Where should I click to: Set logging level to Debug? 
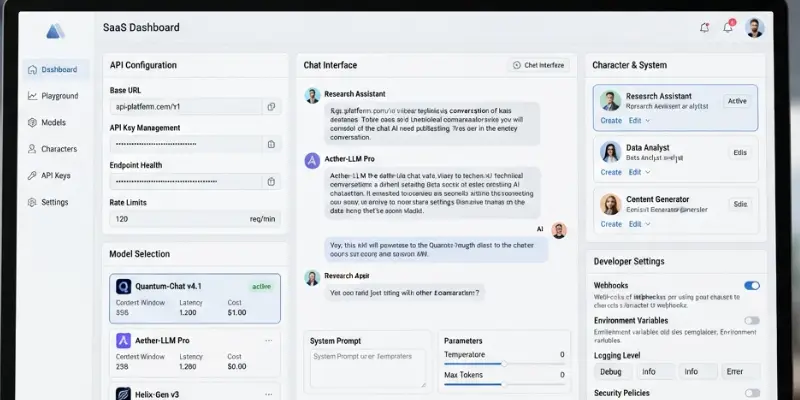click(x=613, y=371)
